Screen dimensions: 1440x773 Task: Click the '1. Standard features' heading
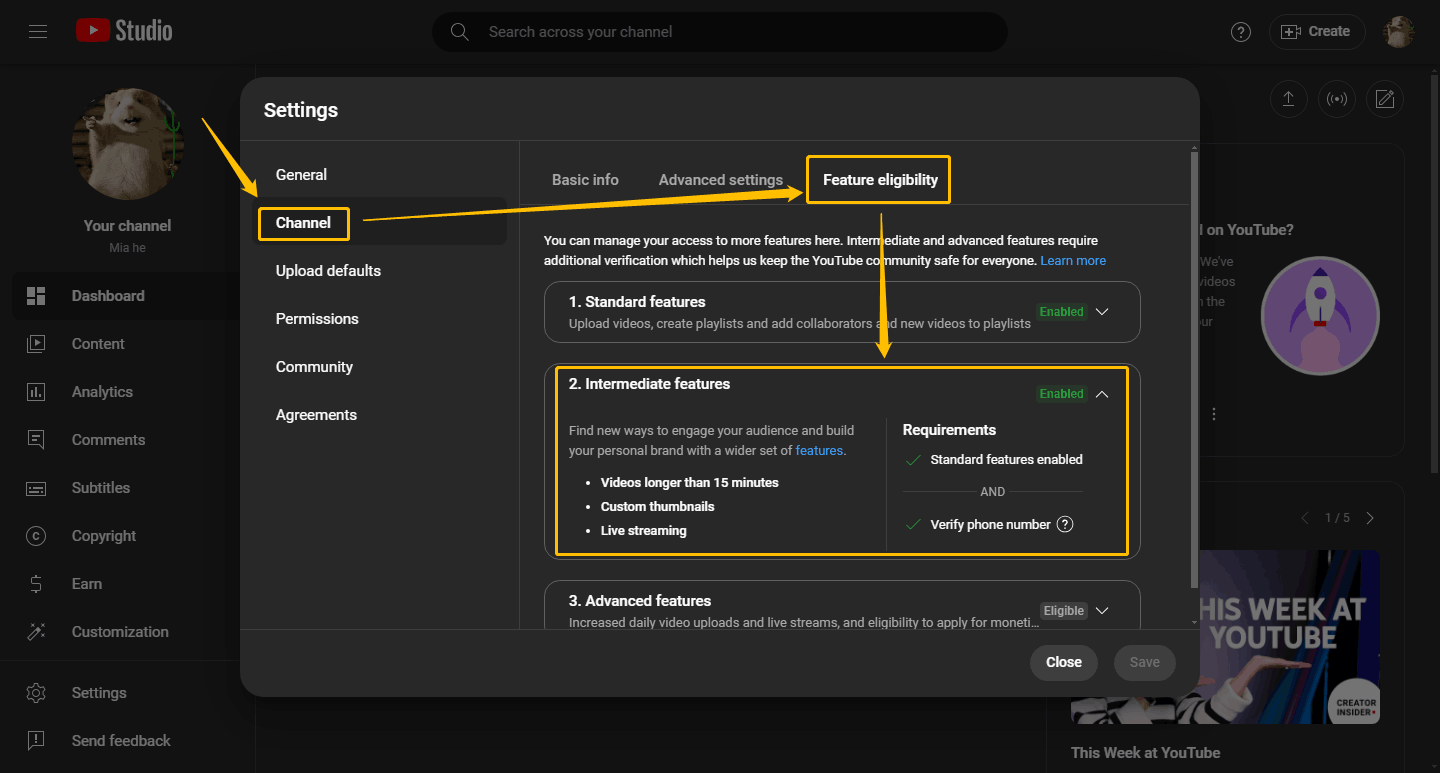coord(637,302)
